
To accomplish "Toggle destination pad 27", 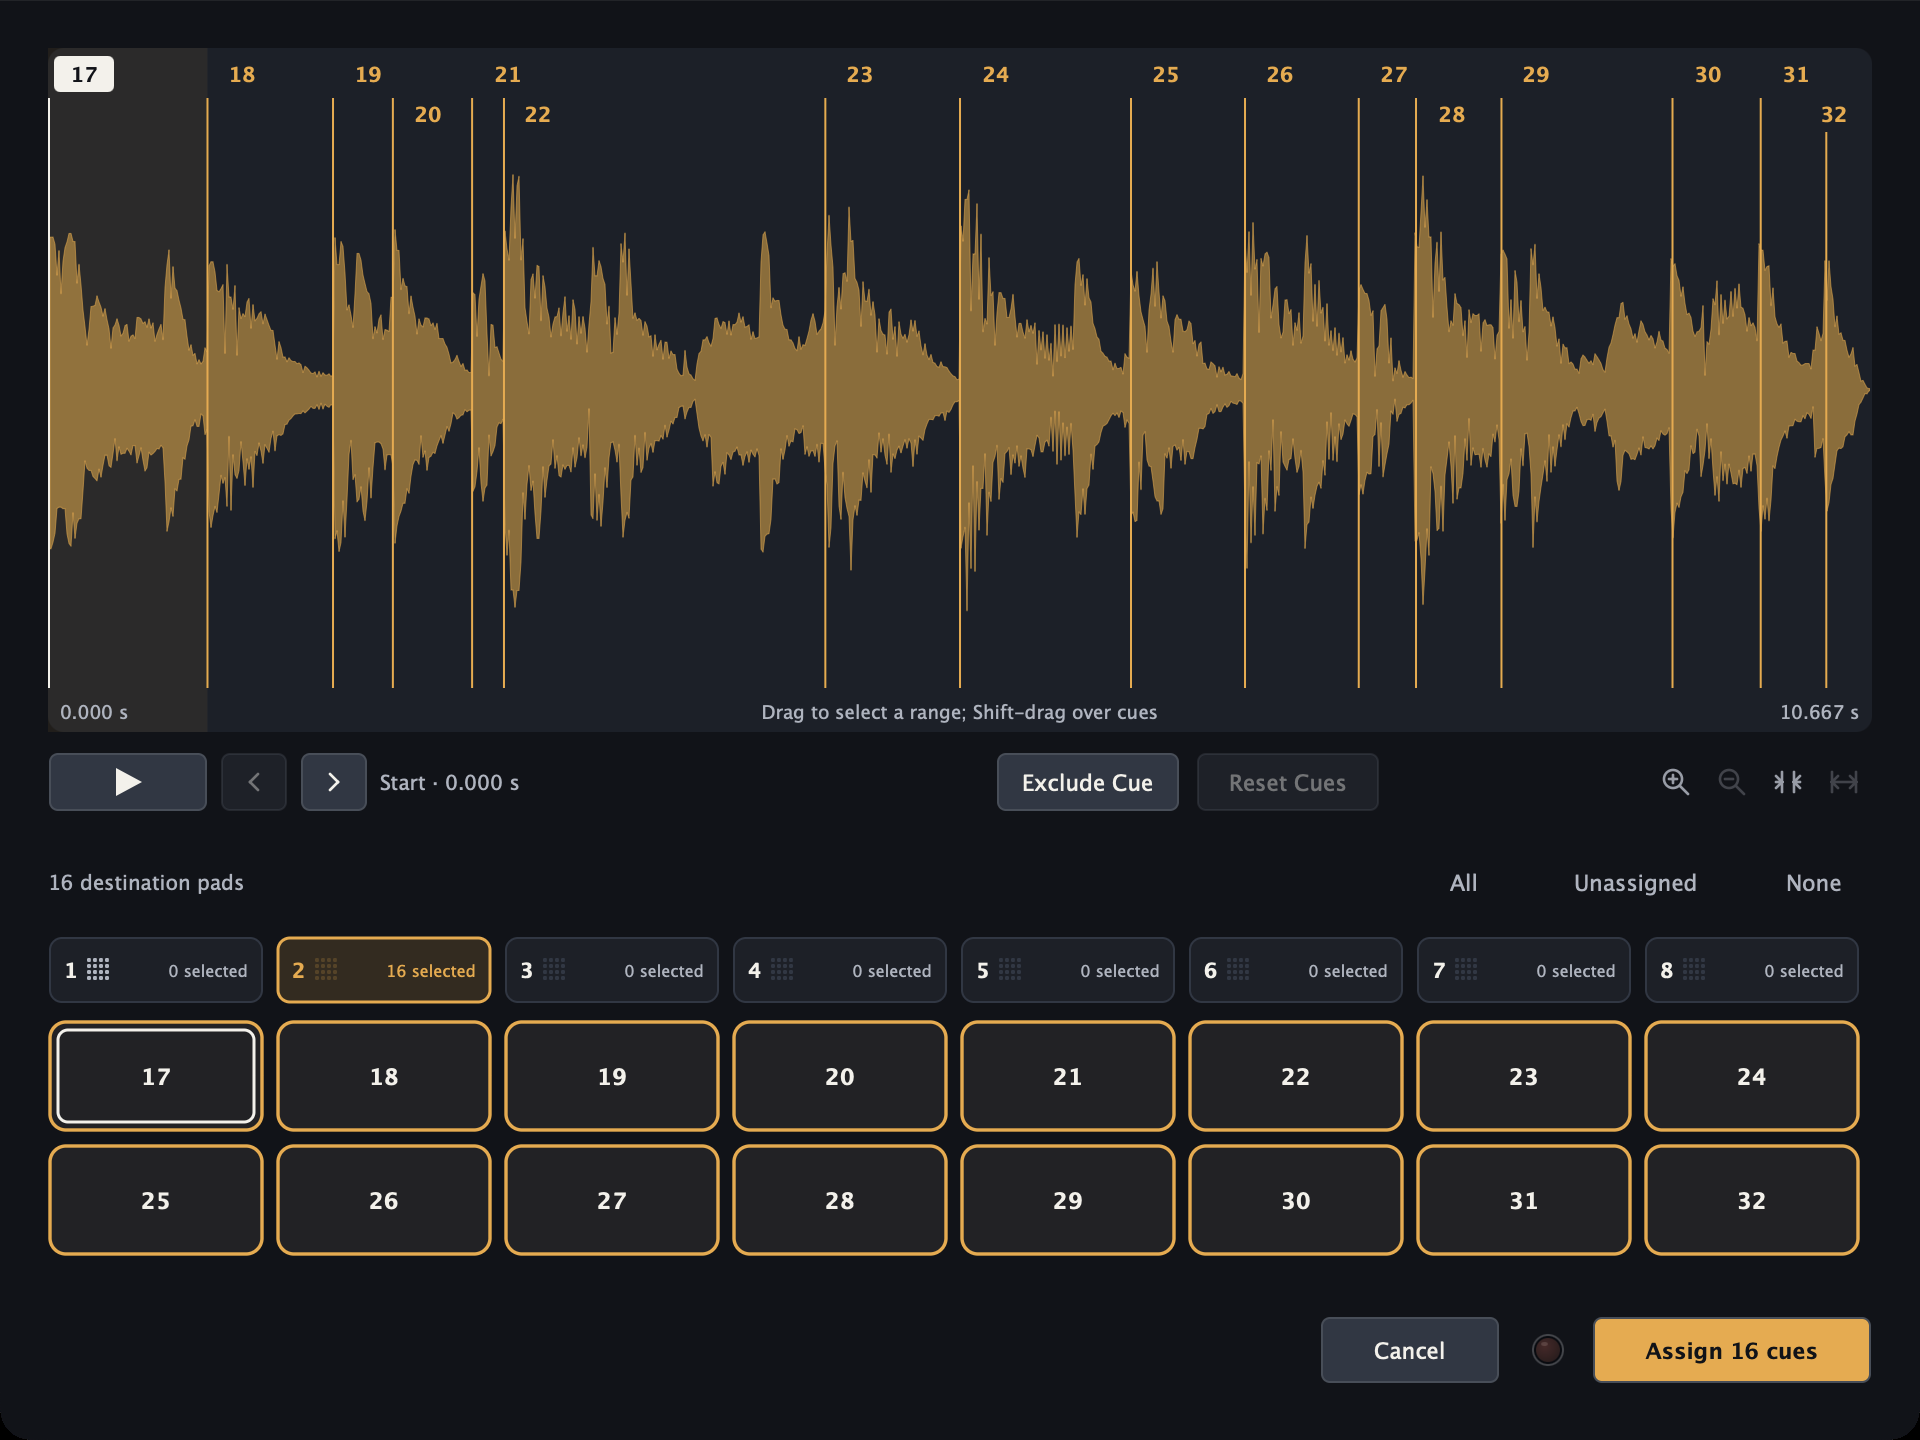I will click(612, 1200).
